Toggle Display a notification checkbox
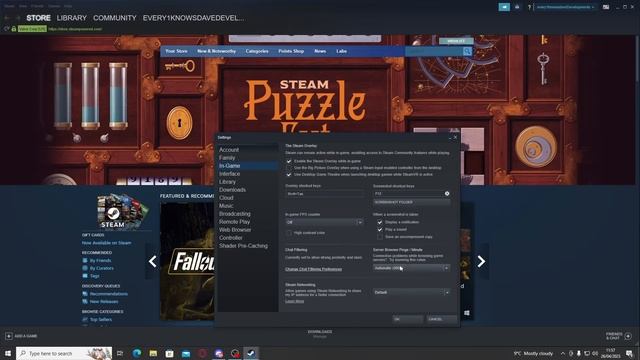The image size is (640, 360). (x=380, y=222)
